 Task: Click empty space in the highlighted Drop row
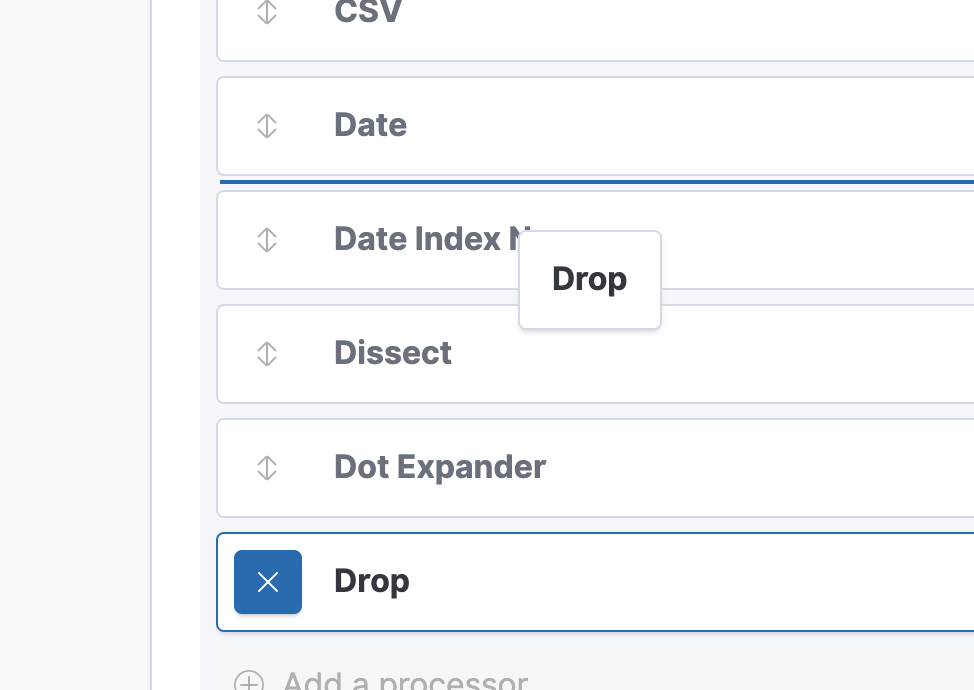(x=700, y=582)
